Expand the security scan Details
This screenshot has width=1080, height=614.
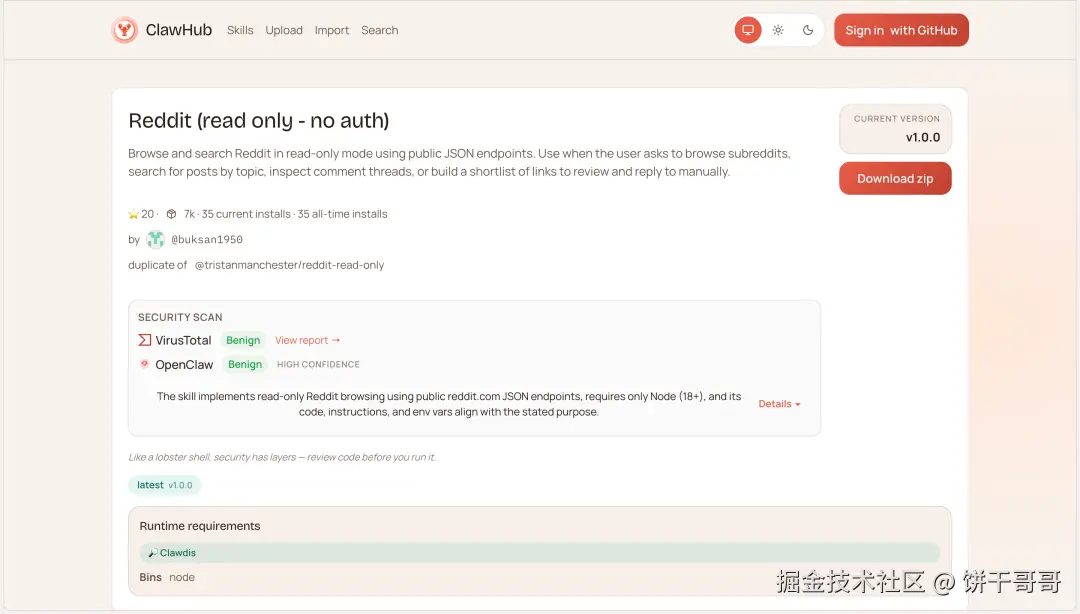tap(779, 404)
